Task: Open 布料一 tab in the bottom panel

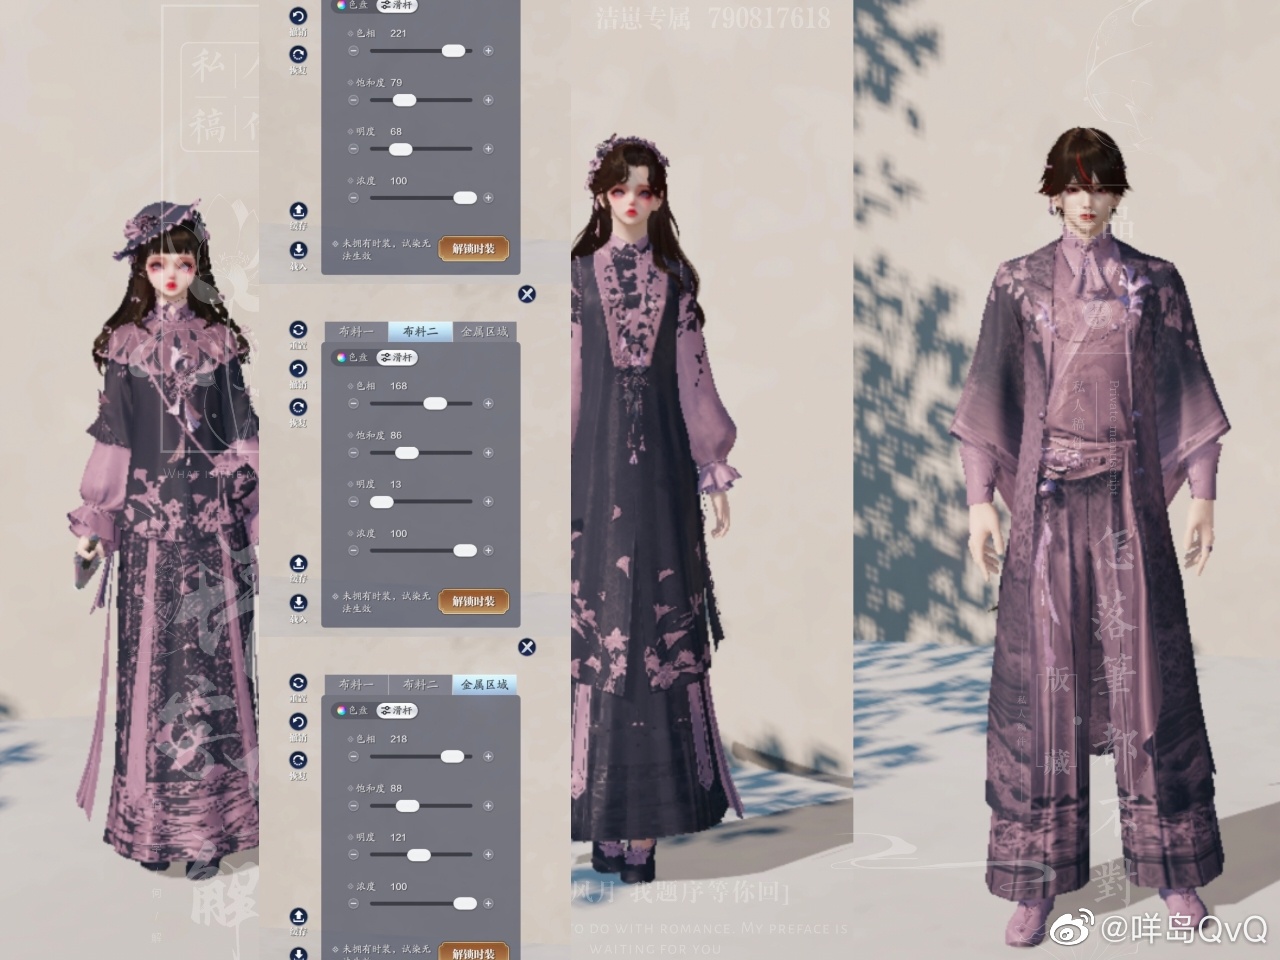Action: (356, 685)
